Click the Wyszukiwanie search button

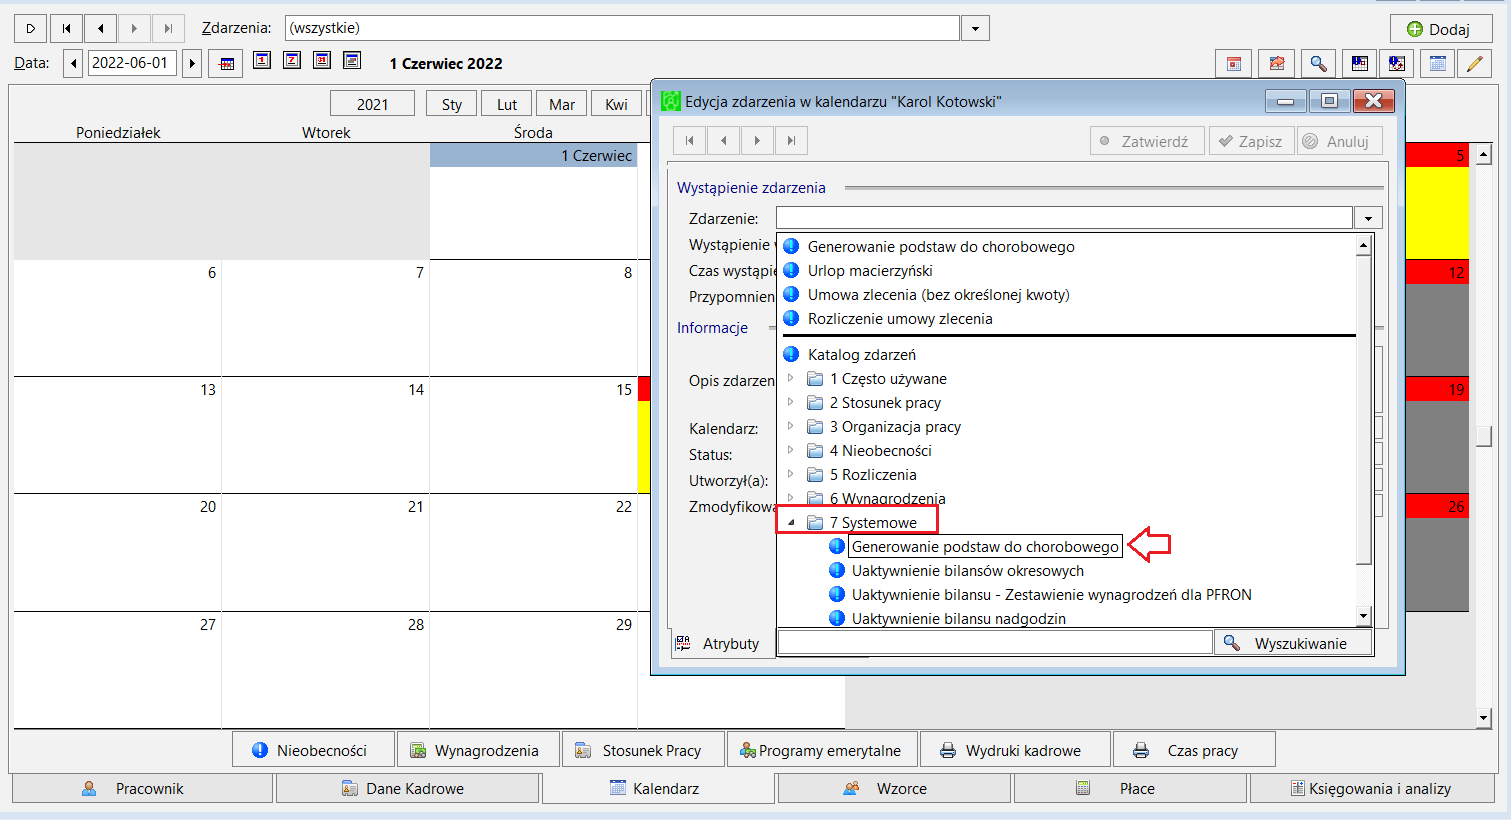[x=1294, y=643]
